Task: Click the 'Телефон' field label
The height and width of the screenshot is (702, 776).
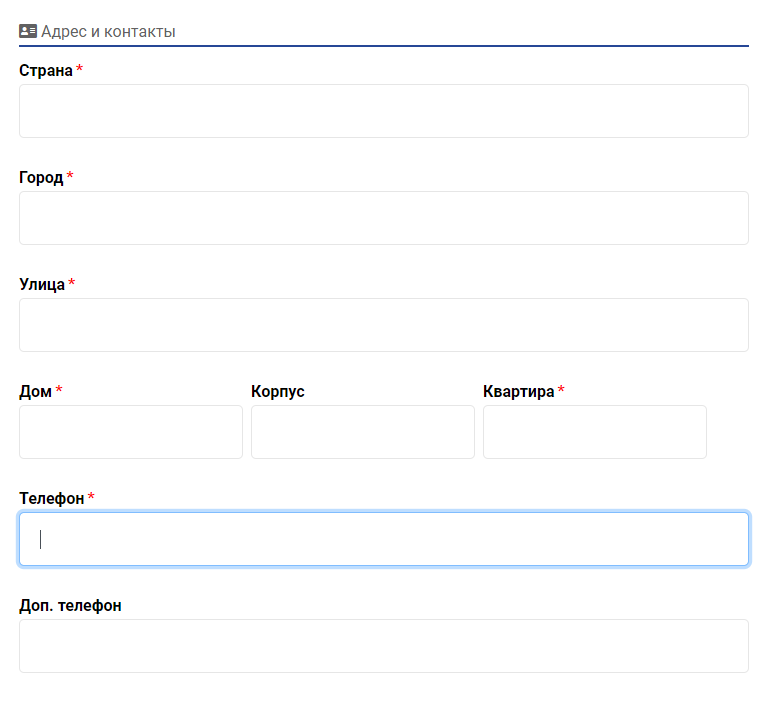Action: point(52,499)
